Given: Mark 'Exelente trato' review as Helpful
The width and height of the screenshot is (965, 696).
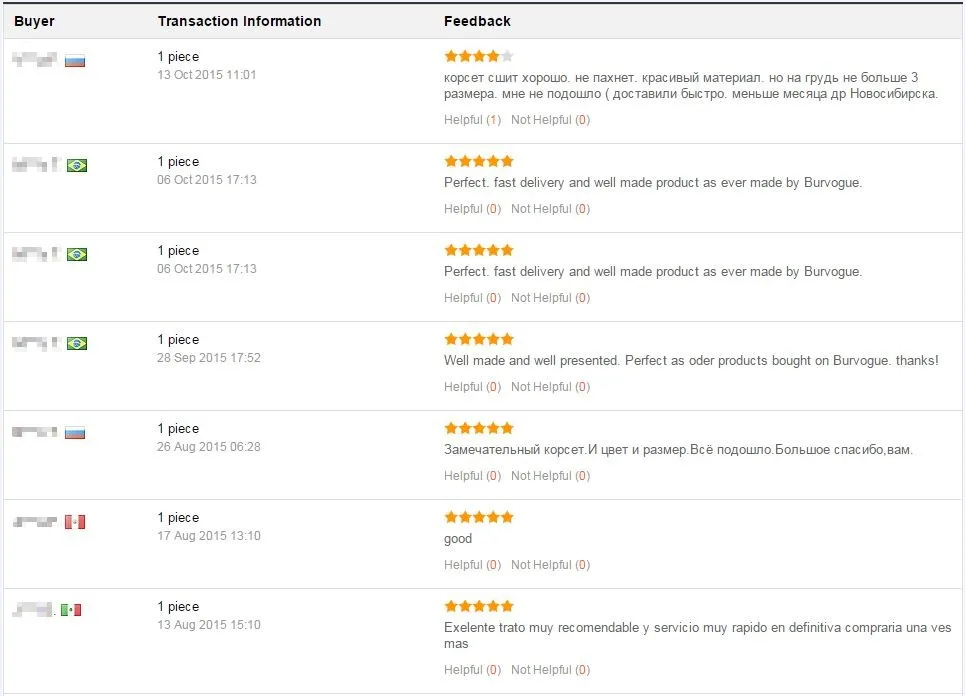Looking at the screenshot, I should [472, 670].
